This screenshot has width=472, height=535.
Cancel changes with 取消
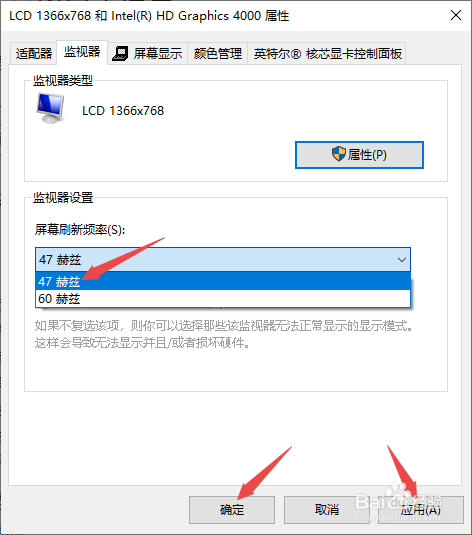(327, 510)
